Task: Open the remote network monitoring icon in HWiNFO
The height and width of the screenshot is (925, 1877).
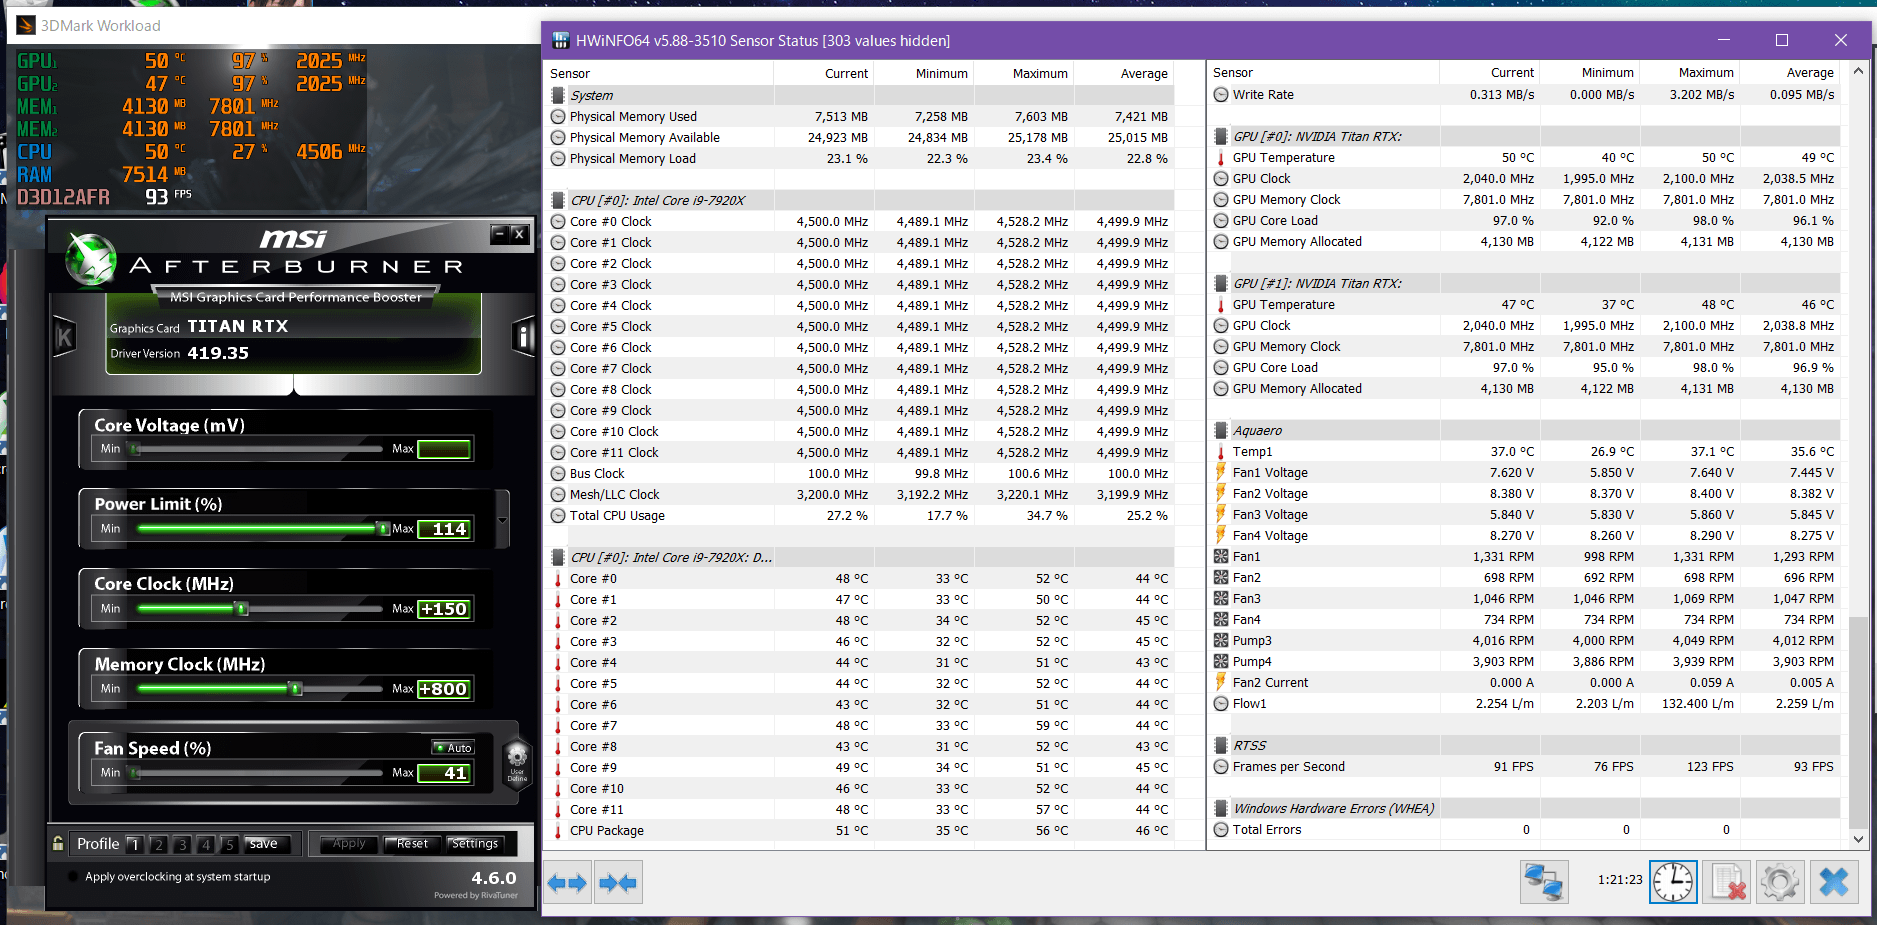Action: click(x=1544, y=882)
